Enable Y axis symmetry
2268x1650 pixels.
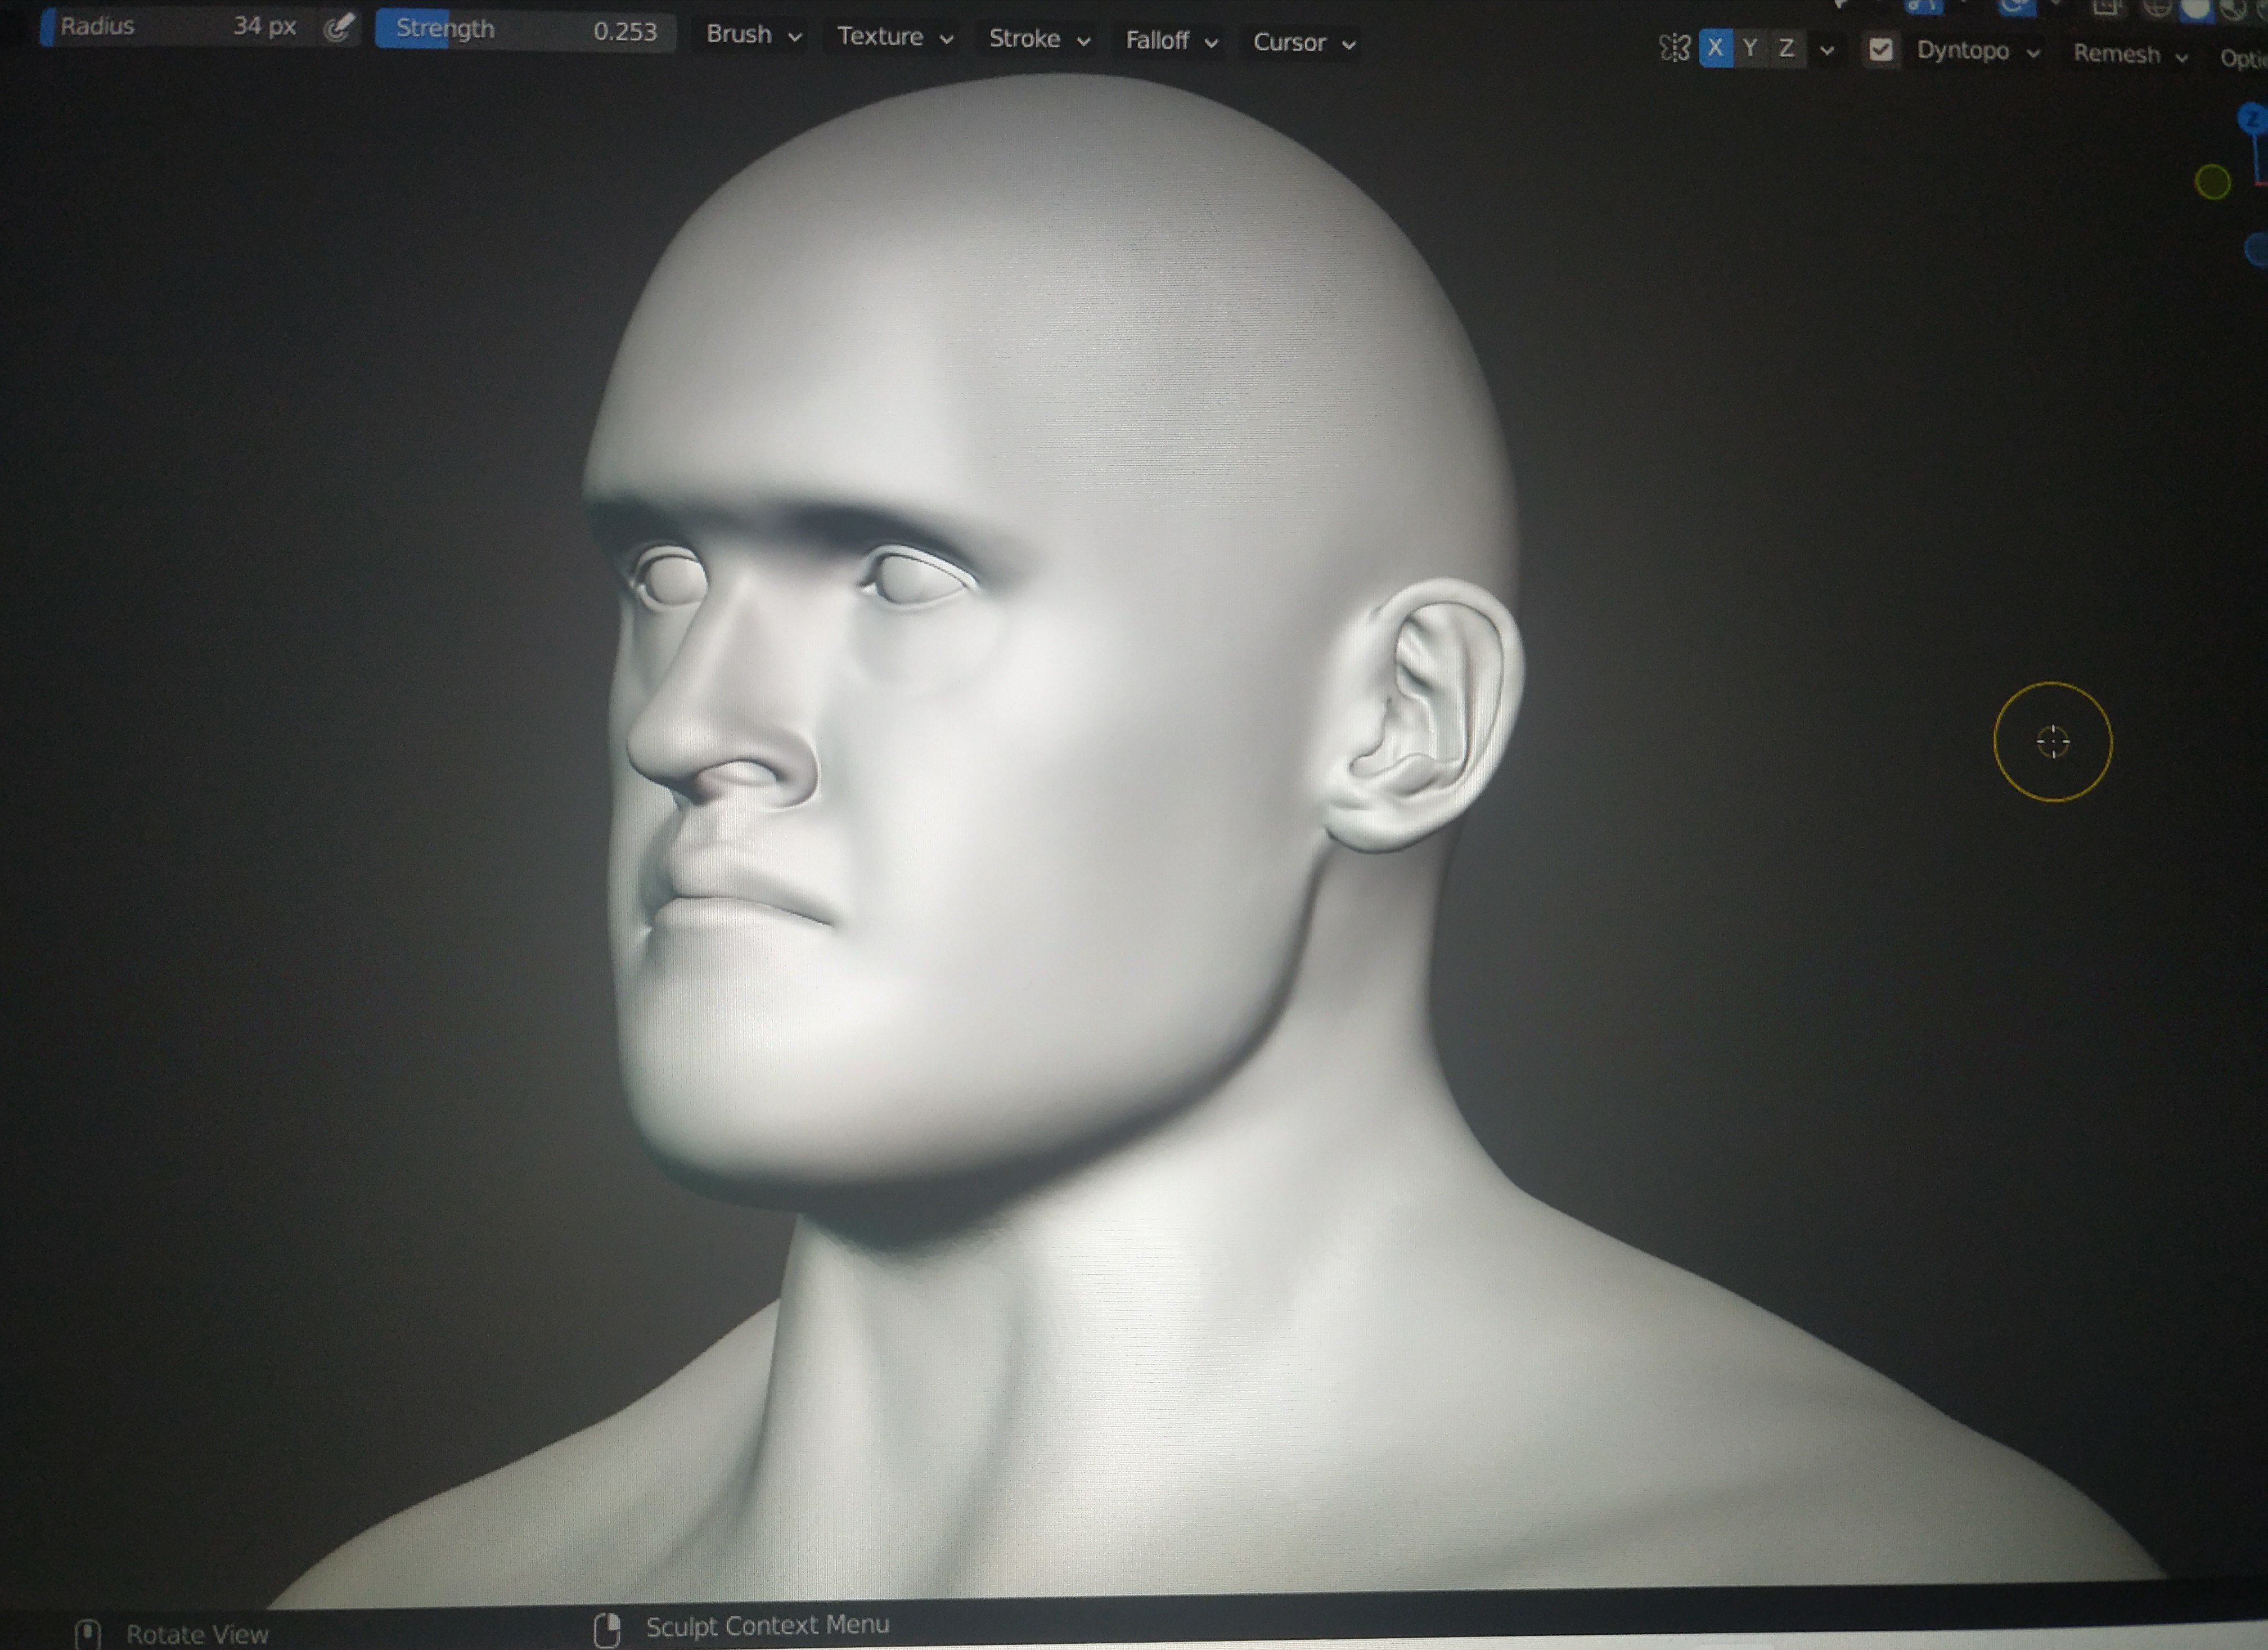[1750, 48]
